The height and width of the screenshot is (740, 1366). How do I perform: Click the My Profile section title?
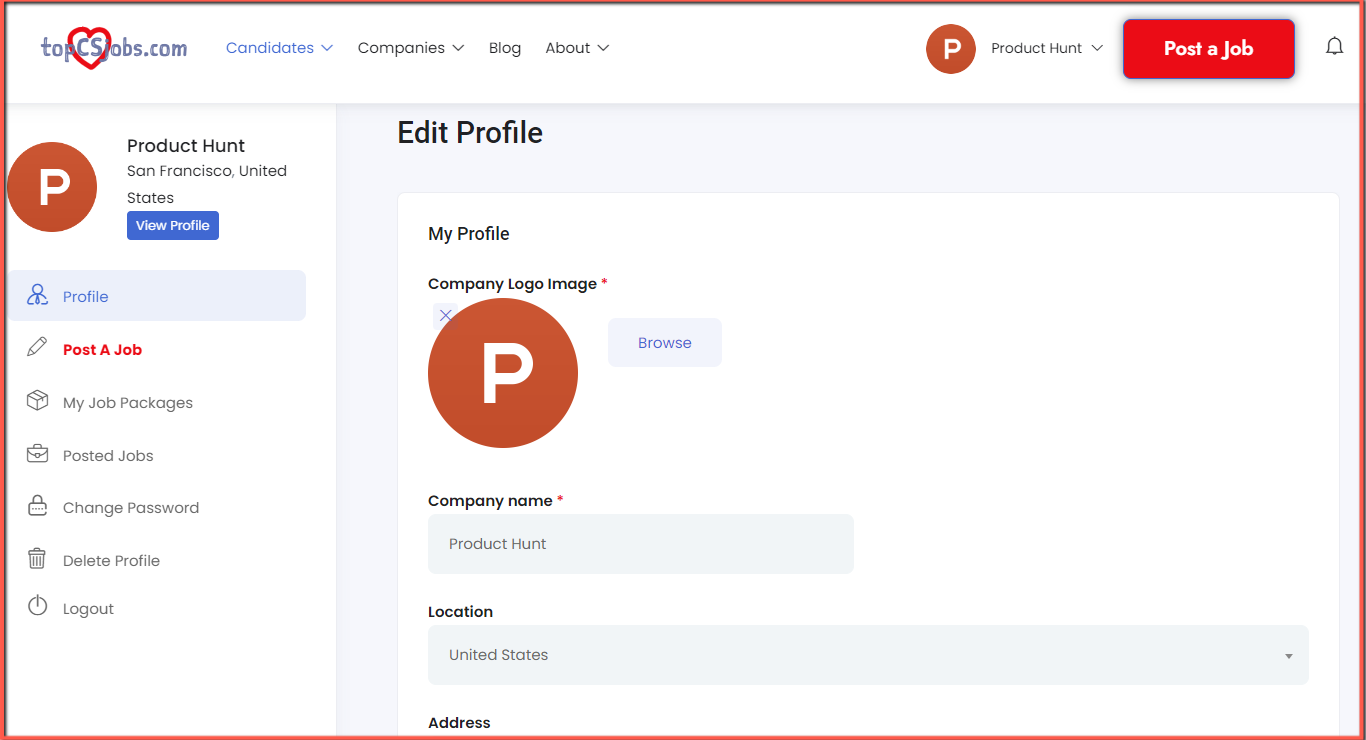(x=469, y=234)
